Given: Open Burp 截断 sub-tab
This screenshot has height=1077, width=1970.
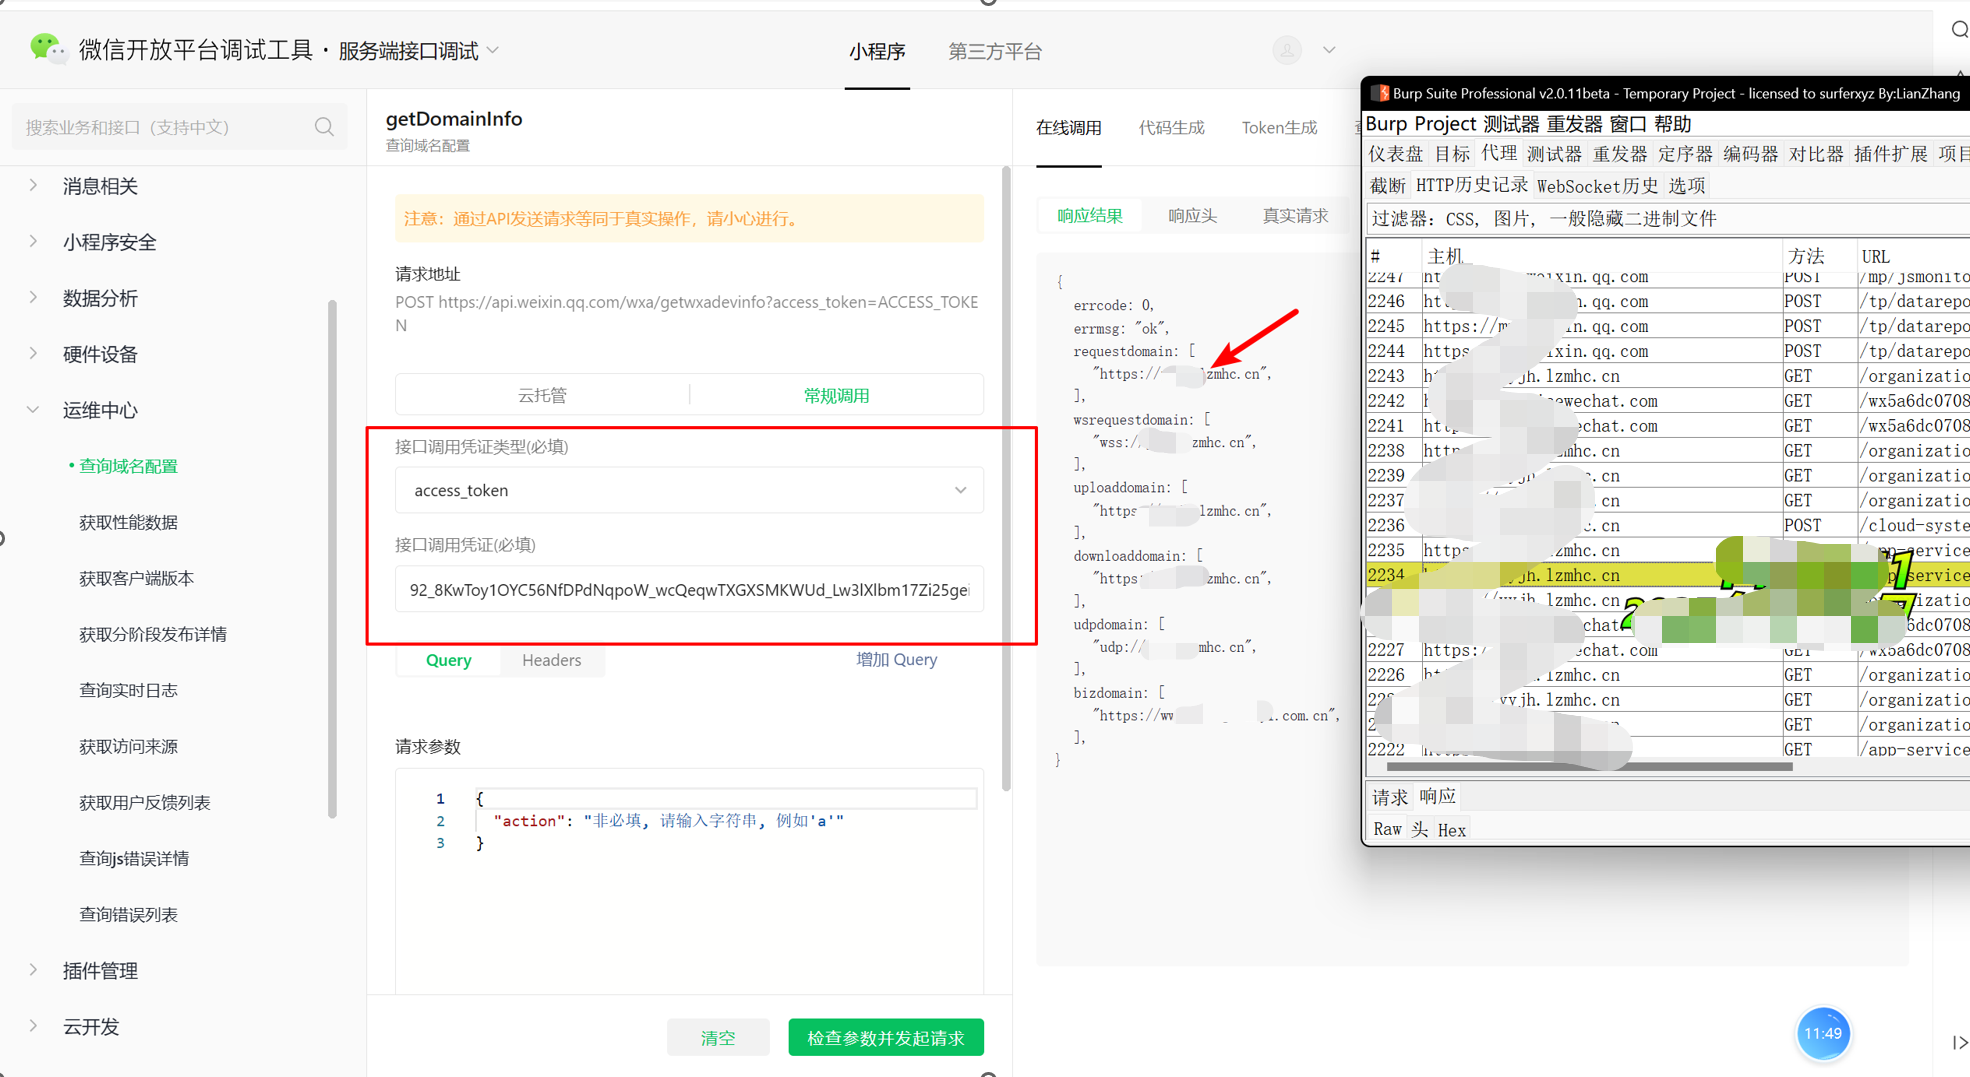Looking at the screenshot, I should pyautogui.click(x=1387, y=186).
